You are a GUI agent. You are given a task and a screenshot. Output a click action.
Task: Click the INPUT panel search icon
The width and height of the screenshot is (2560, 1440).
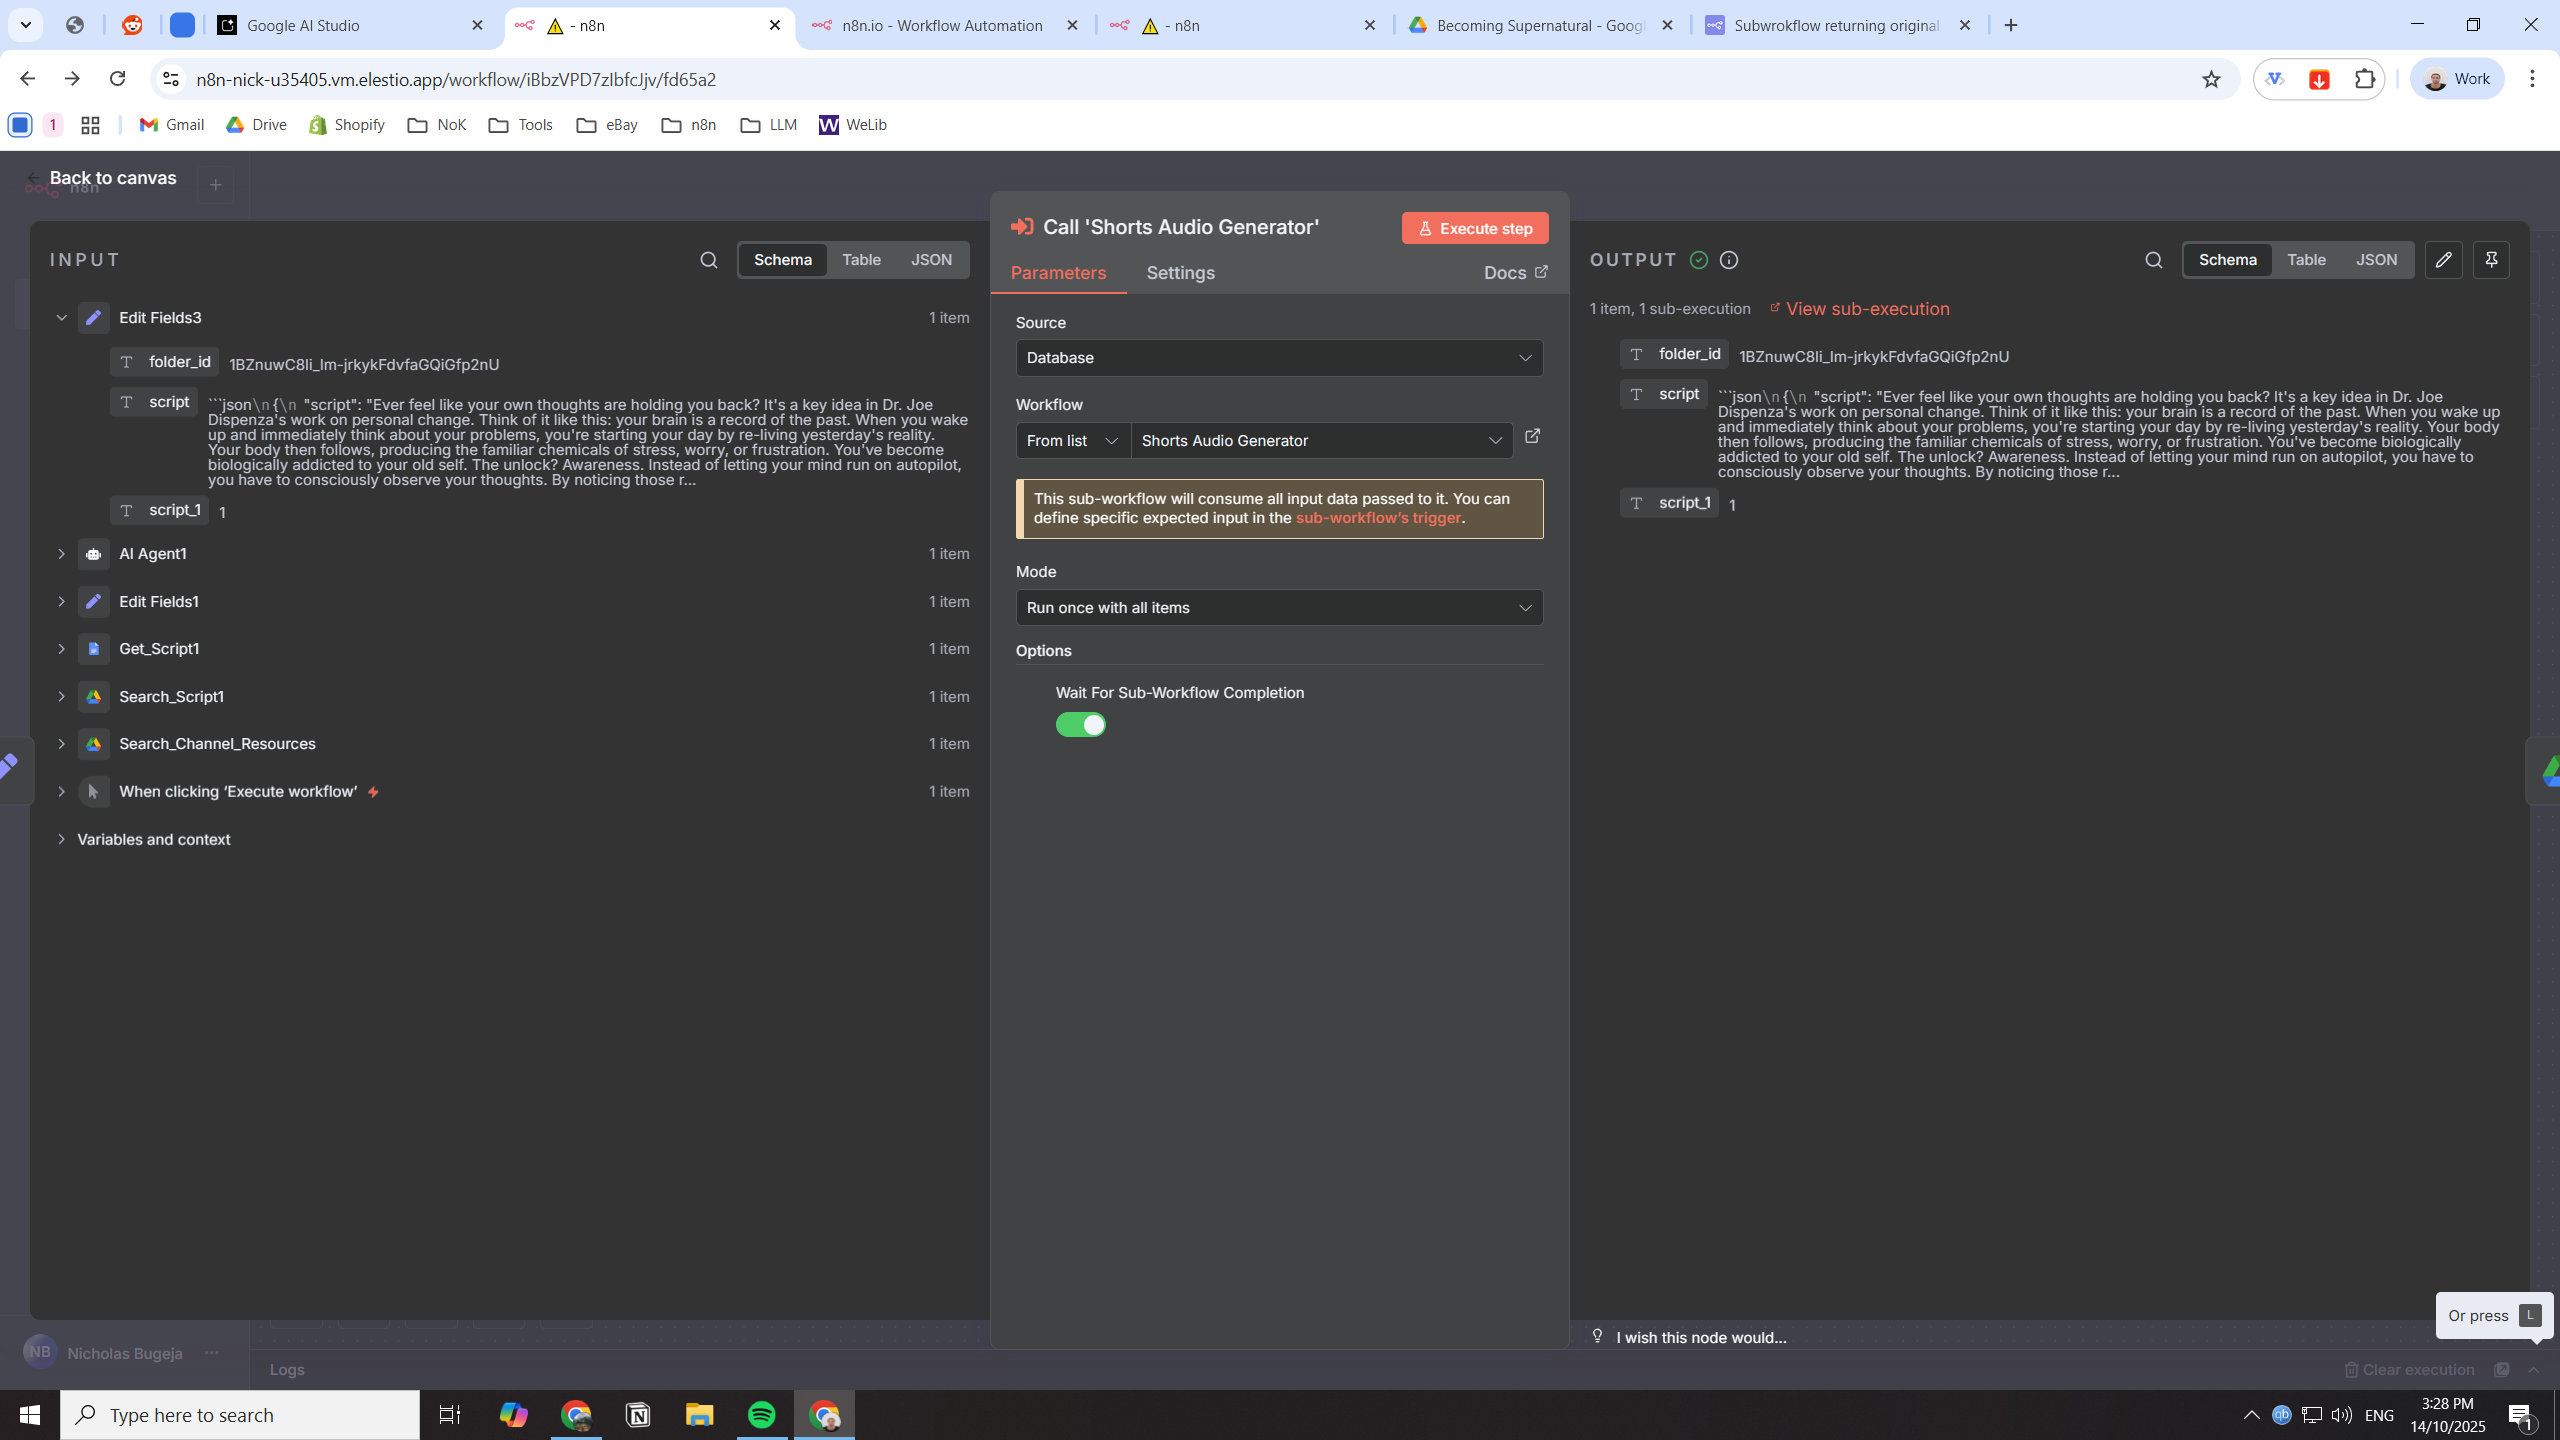pos(709,260)
